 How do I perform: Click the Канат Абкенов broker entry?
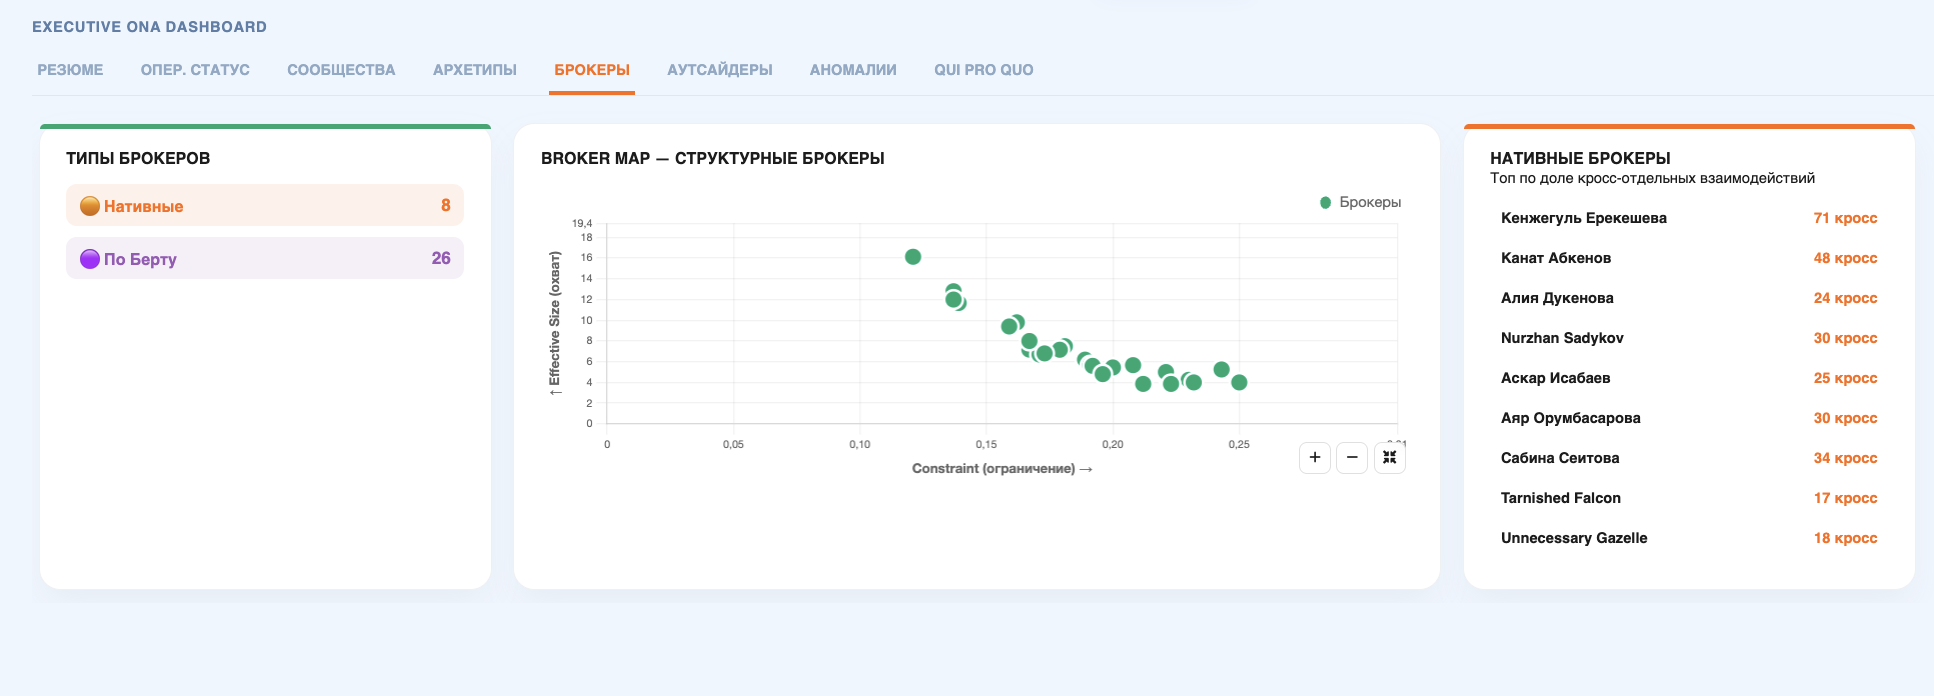click(x=1689, y=258)
